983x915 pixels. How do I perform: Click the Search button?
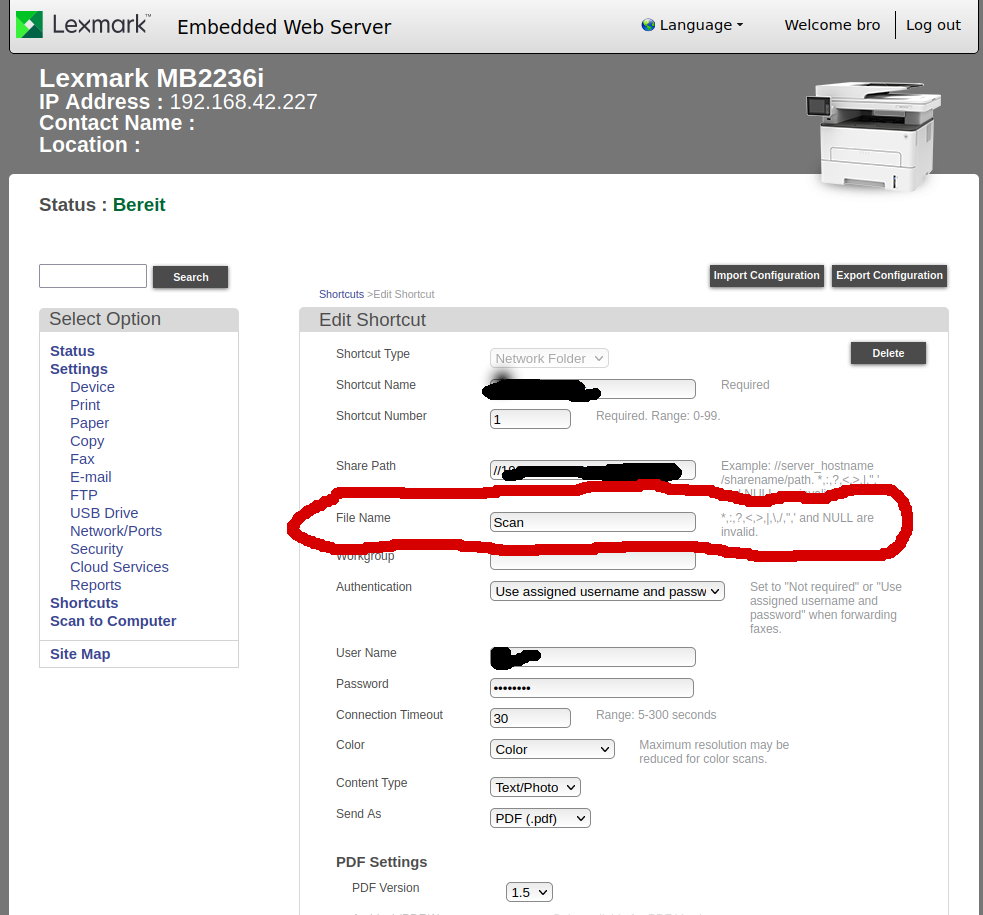tap(191, 277)
